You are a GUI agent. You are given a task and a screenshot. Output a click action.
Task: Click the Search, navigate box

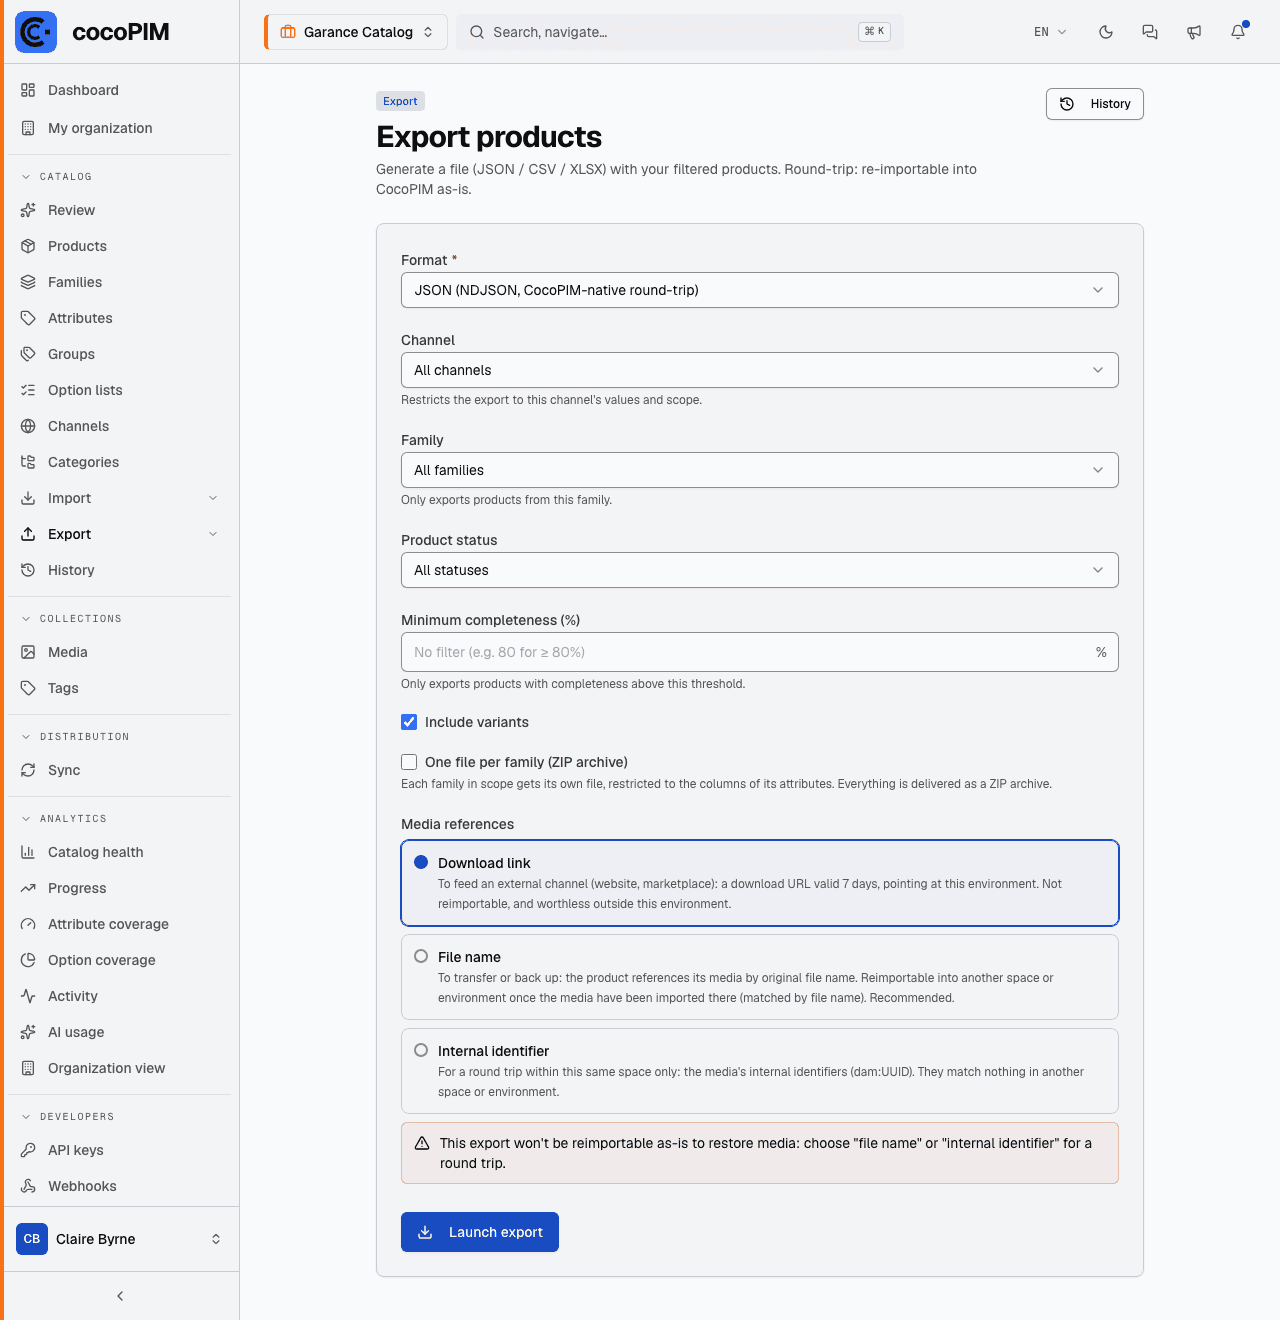[680, 32]
